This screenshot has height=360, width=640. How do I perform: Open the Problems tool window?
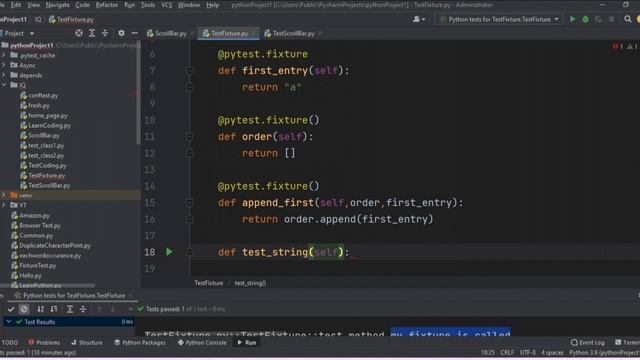44,342
